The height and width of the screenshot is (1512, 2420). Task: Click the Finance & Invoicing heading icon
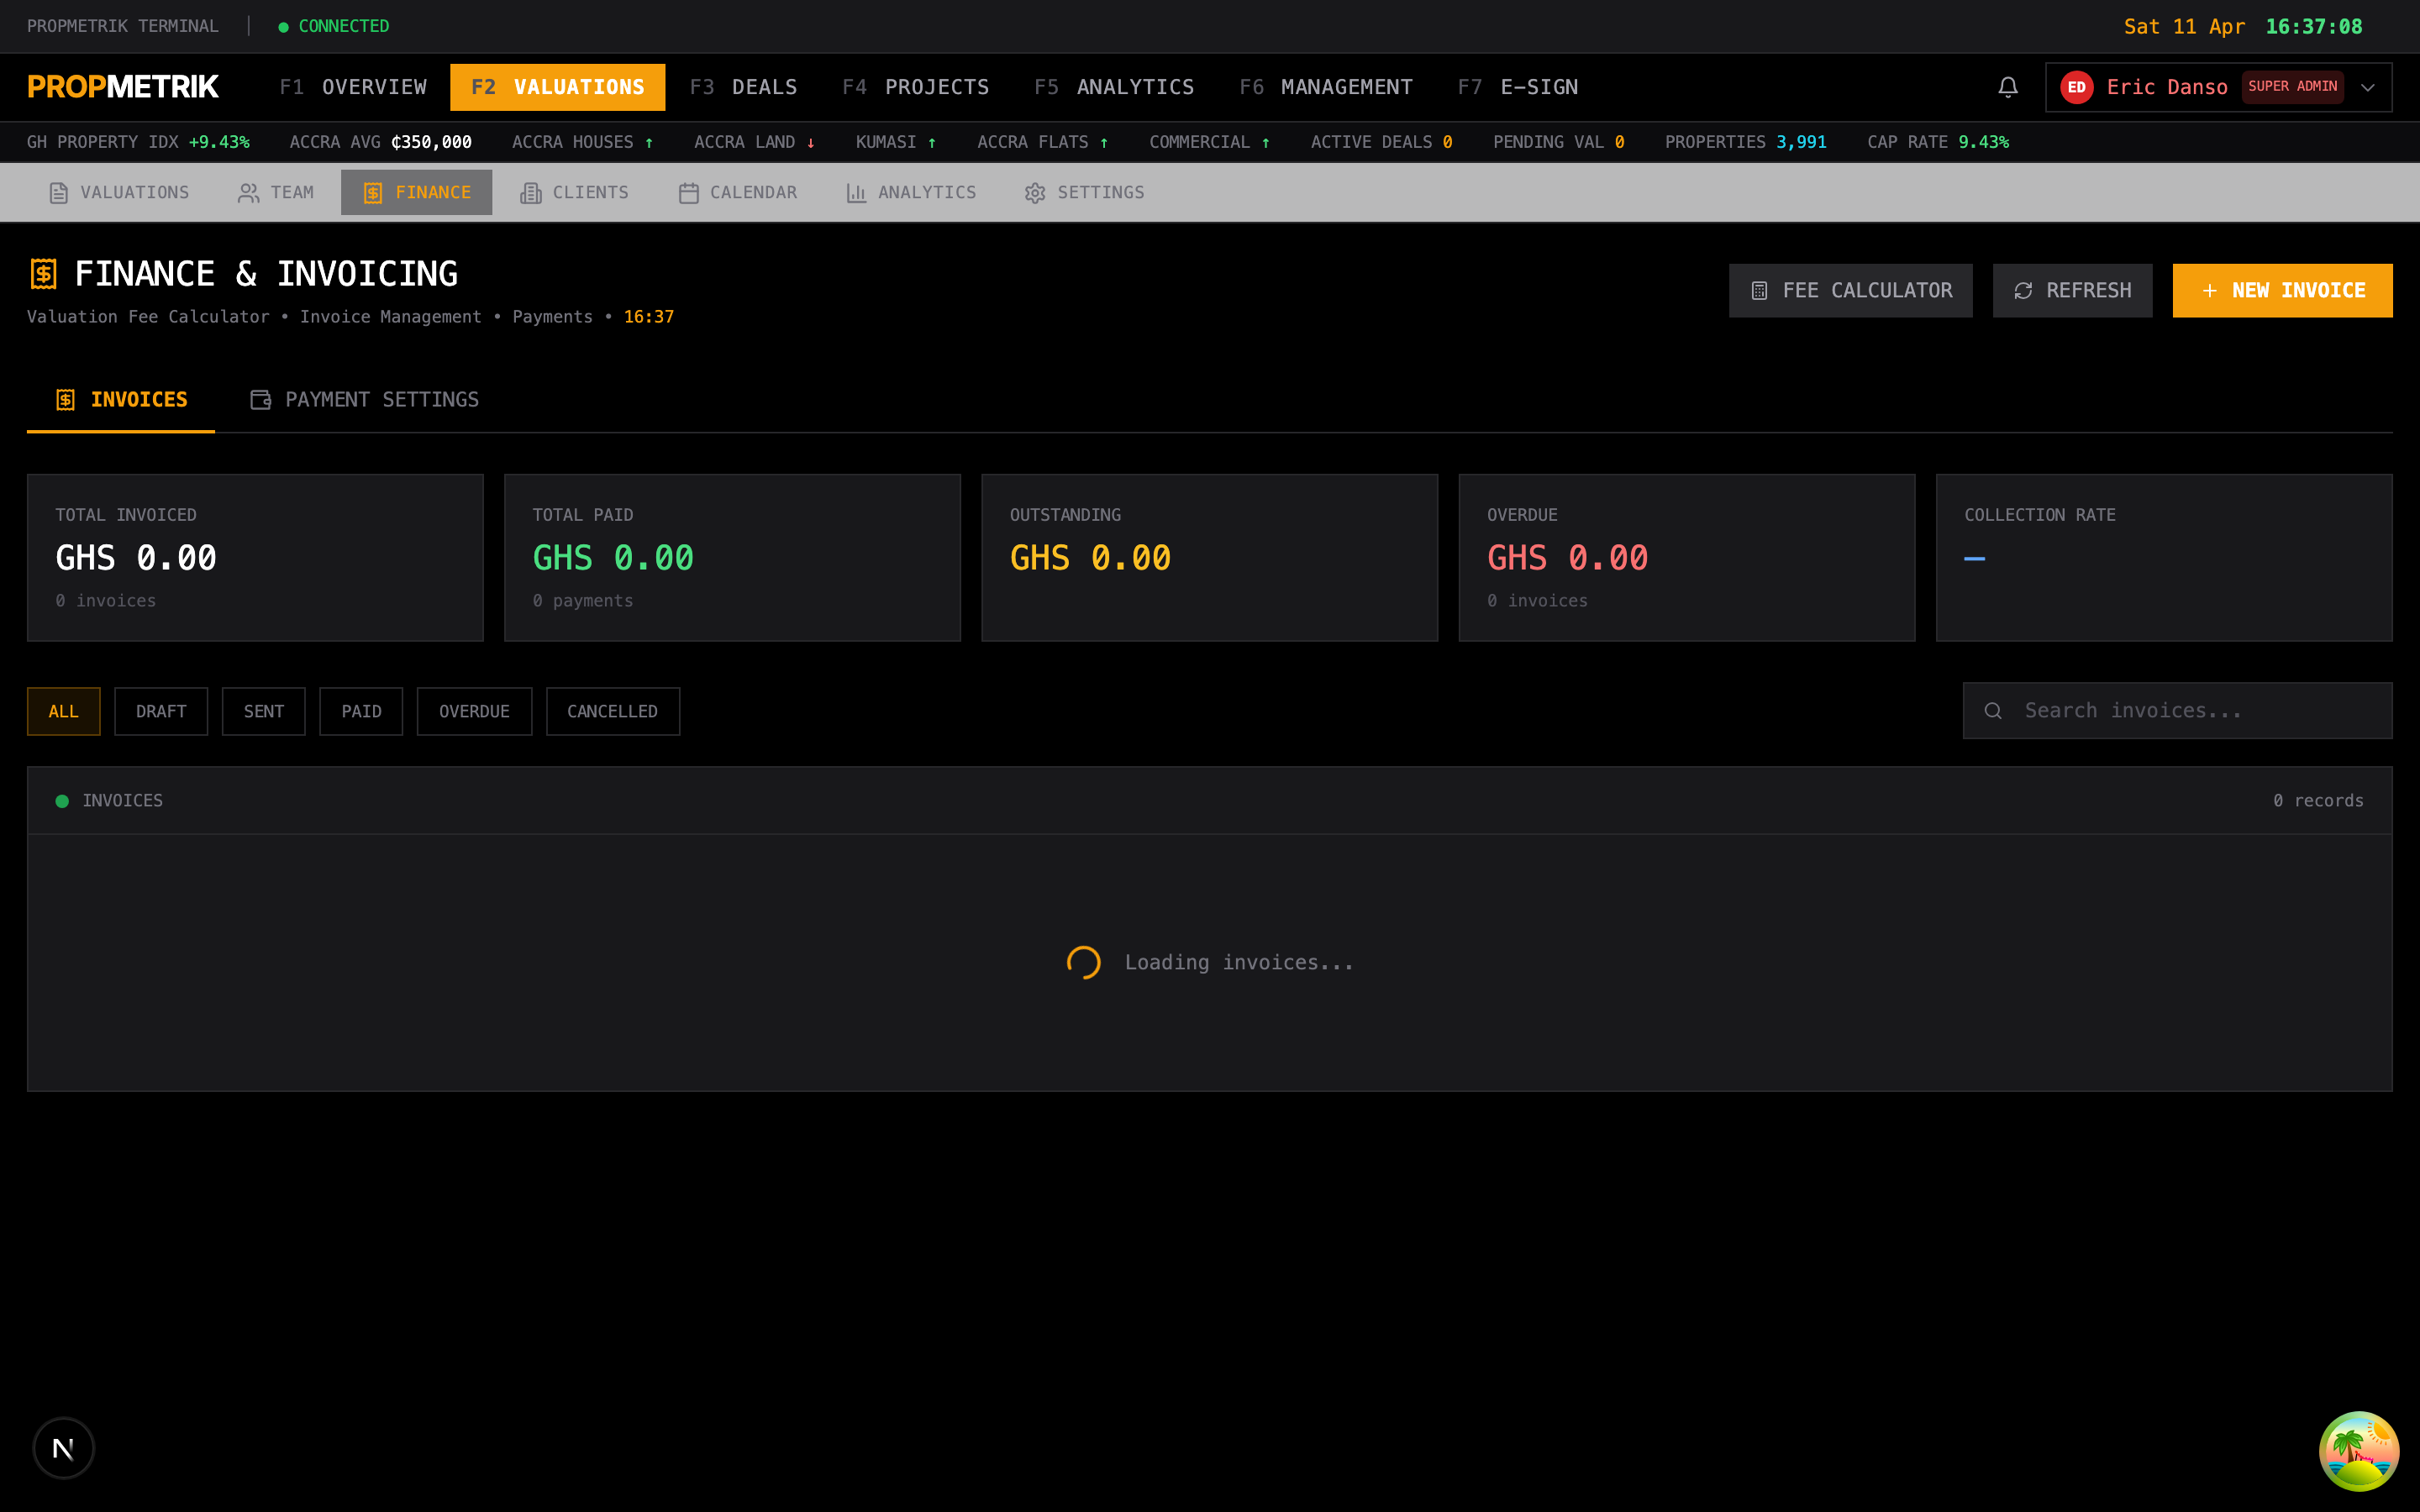43,273
